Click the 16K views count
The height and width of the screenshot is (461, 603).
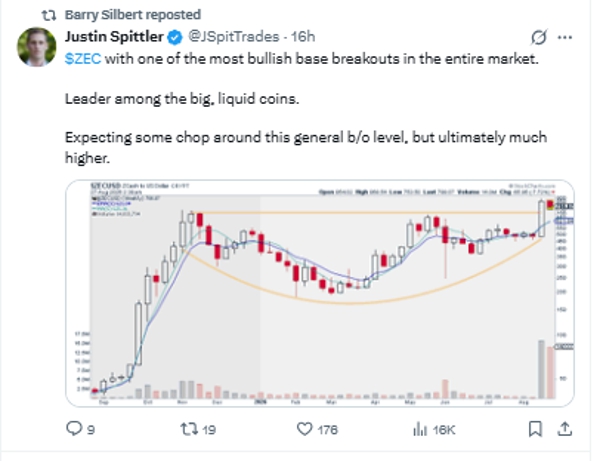point(444,429)
